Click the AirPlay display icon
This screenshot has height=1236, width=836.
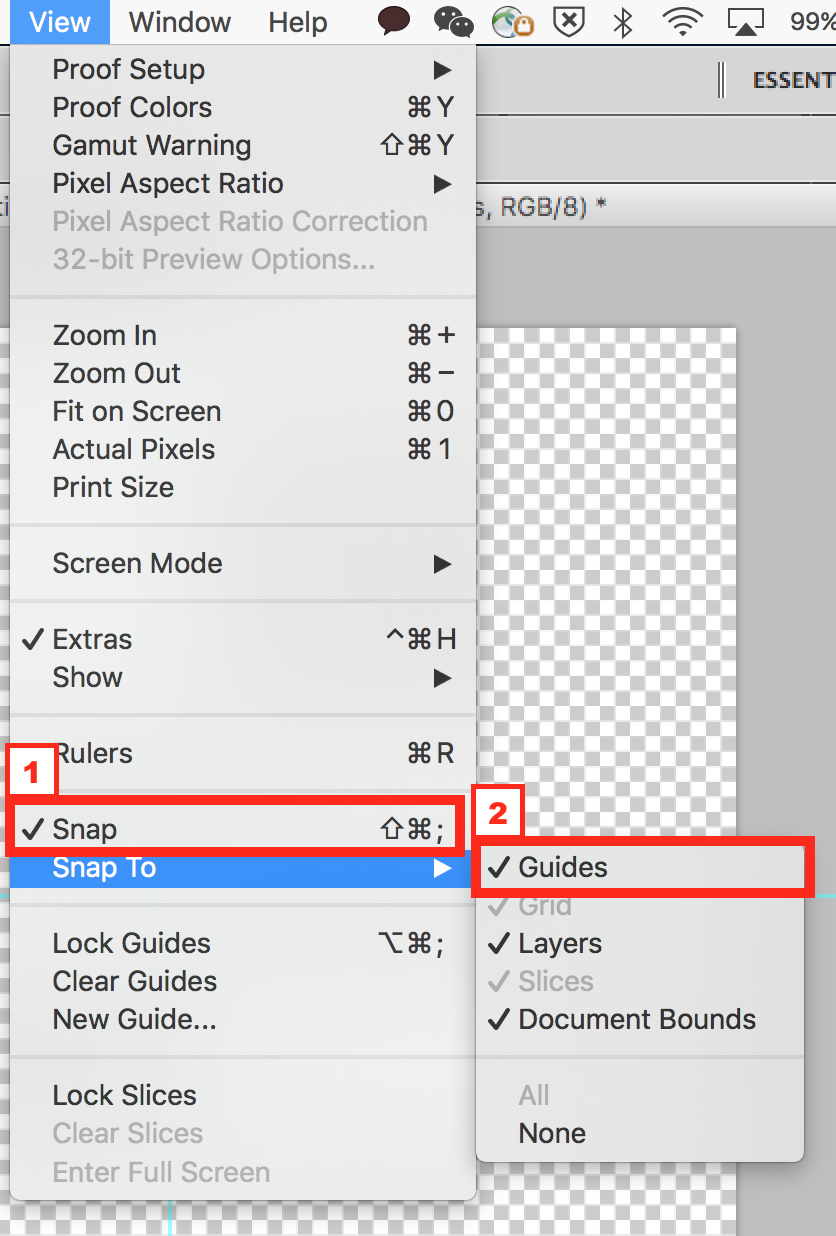click(745, 22)
